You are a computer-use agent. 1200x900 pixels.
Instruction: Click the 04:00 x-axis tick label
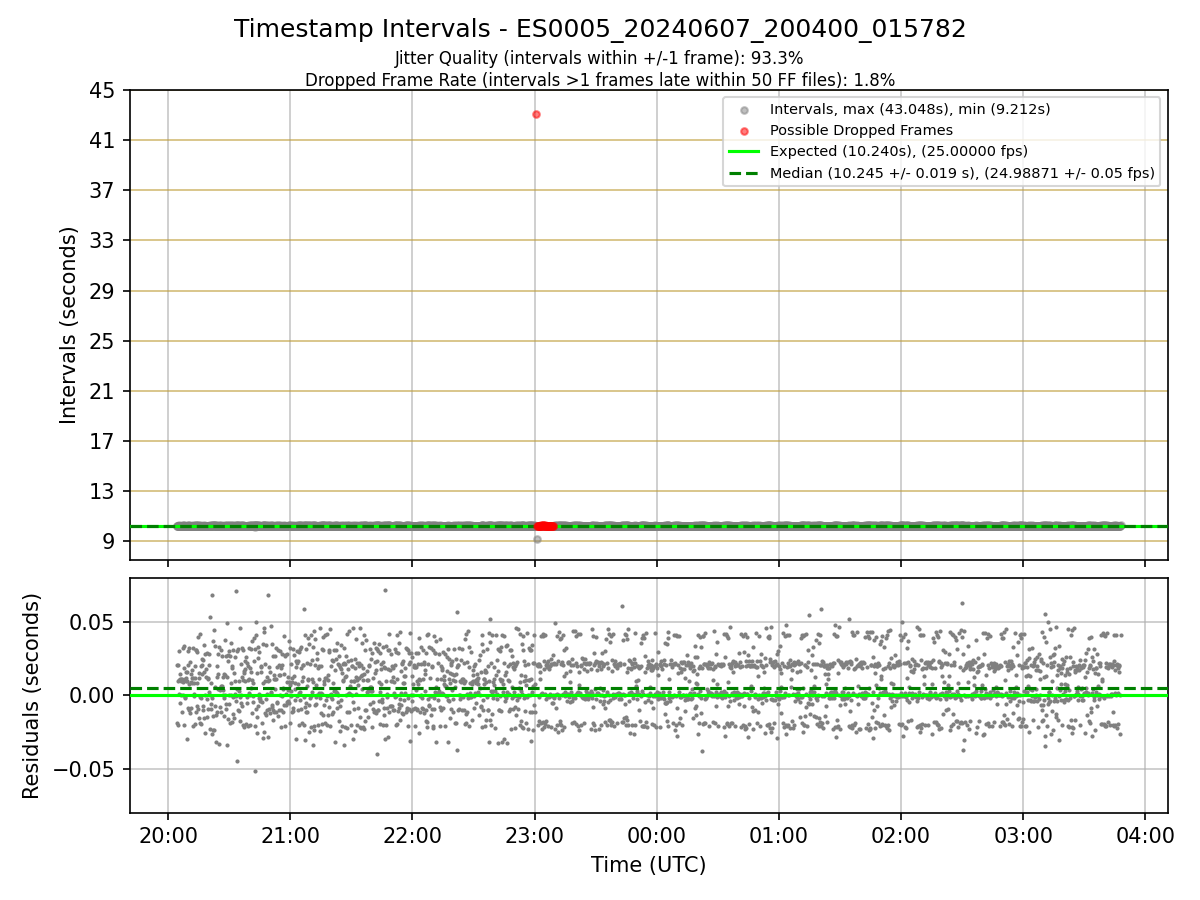point(1145,834)
